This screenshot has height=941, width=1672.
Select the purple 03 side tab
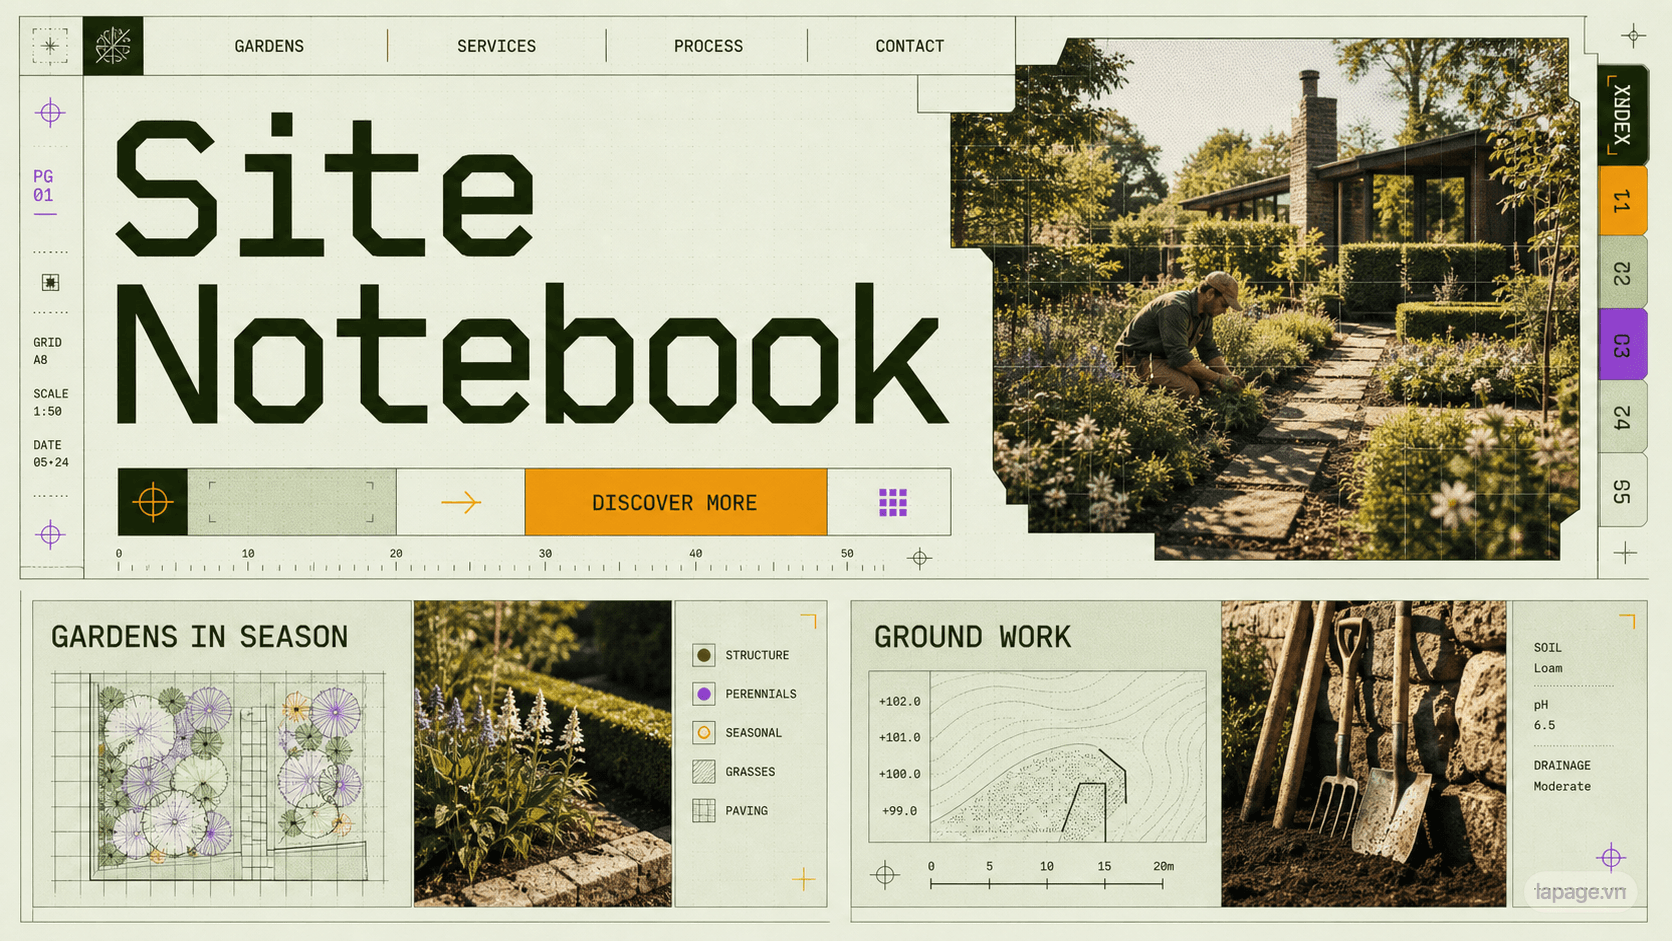pyautogui.click(x=1622, y=344)
